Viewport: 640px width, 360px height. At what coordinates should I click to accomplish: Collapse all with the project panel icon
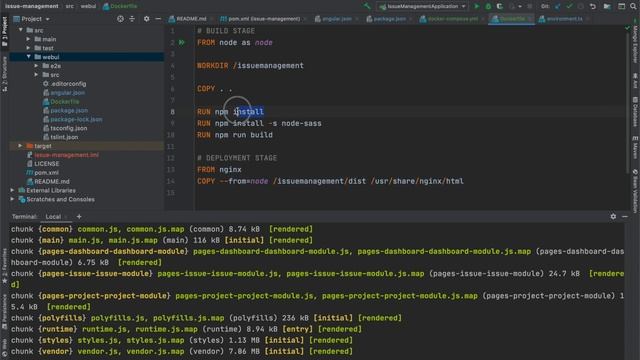click(132, 19)
